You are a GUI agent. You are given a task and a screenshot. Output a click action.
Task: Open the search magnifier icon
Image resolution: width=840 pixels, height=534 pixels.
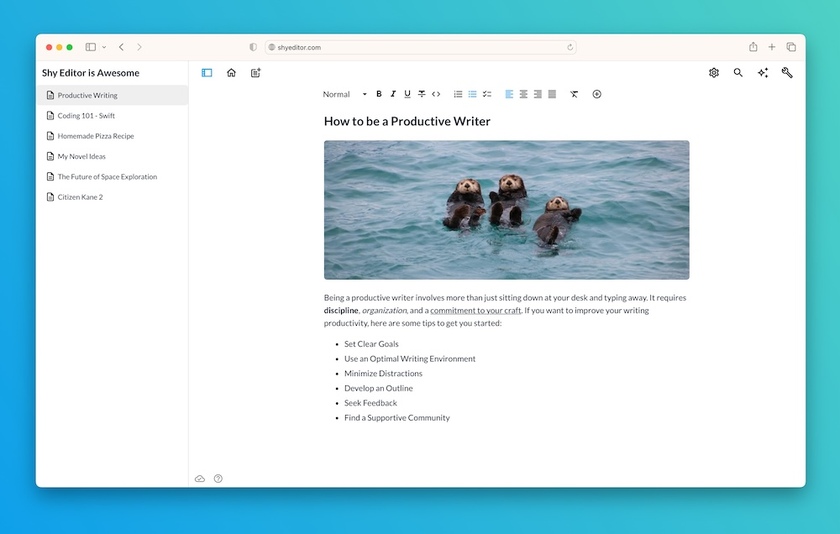[x=738, y=73]
